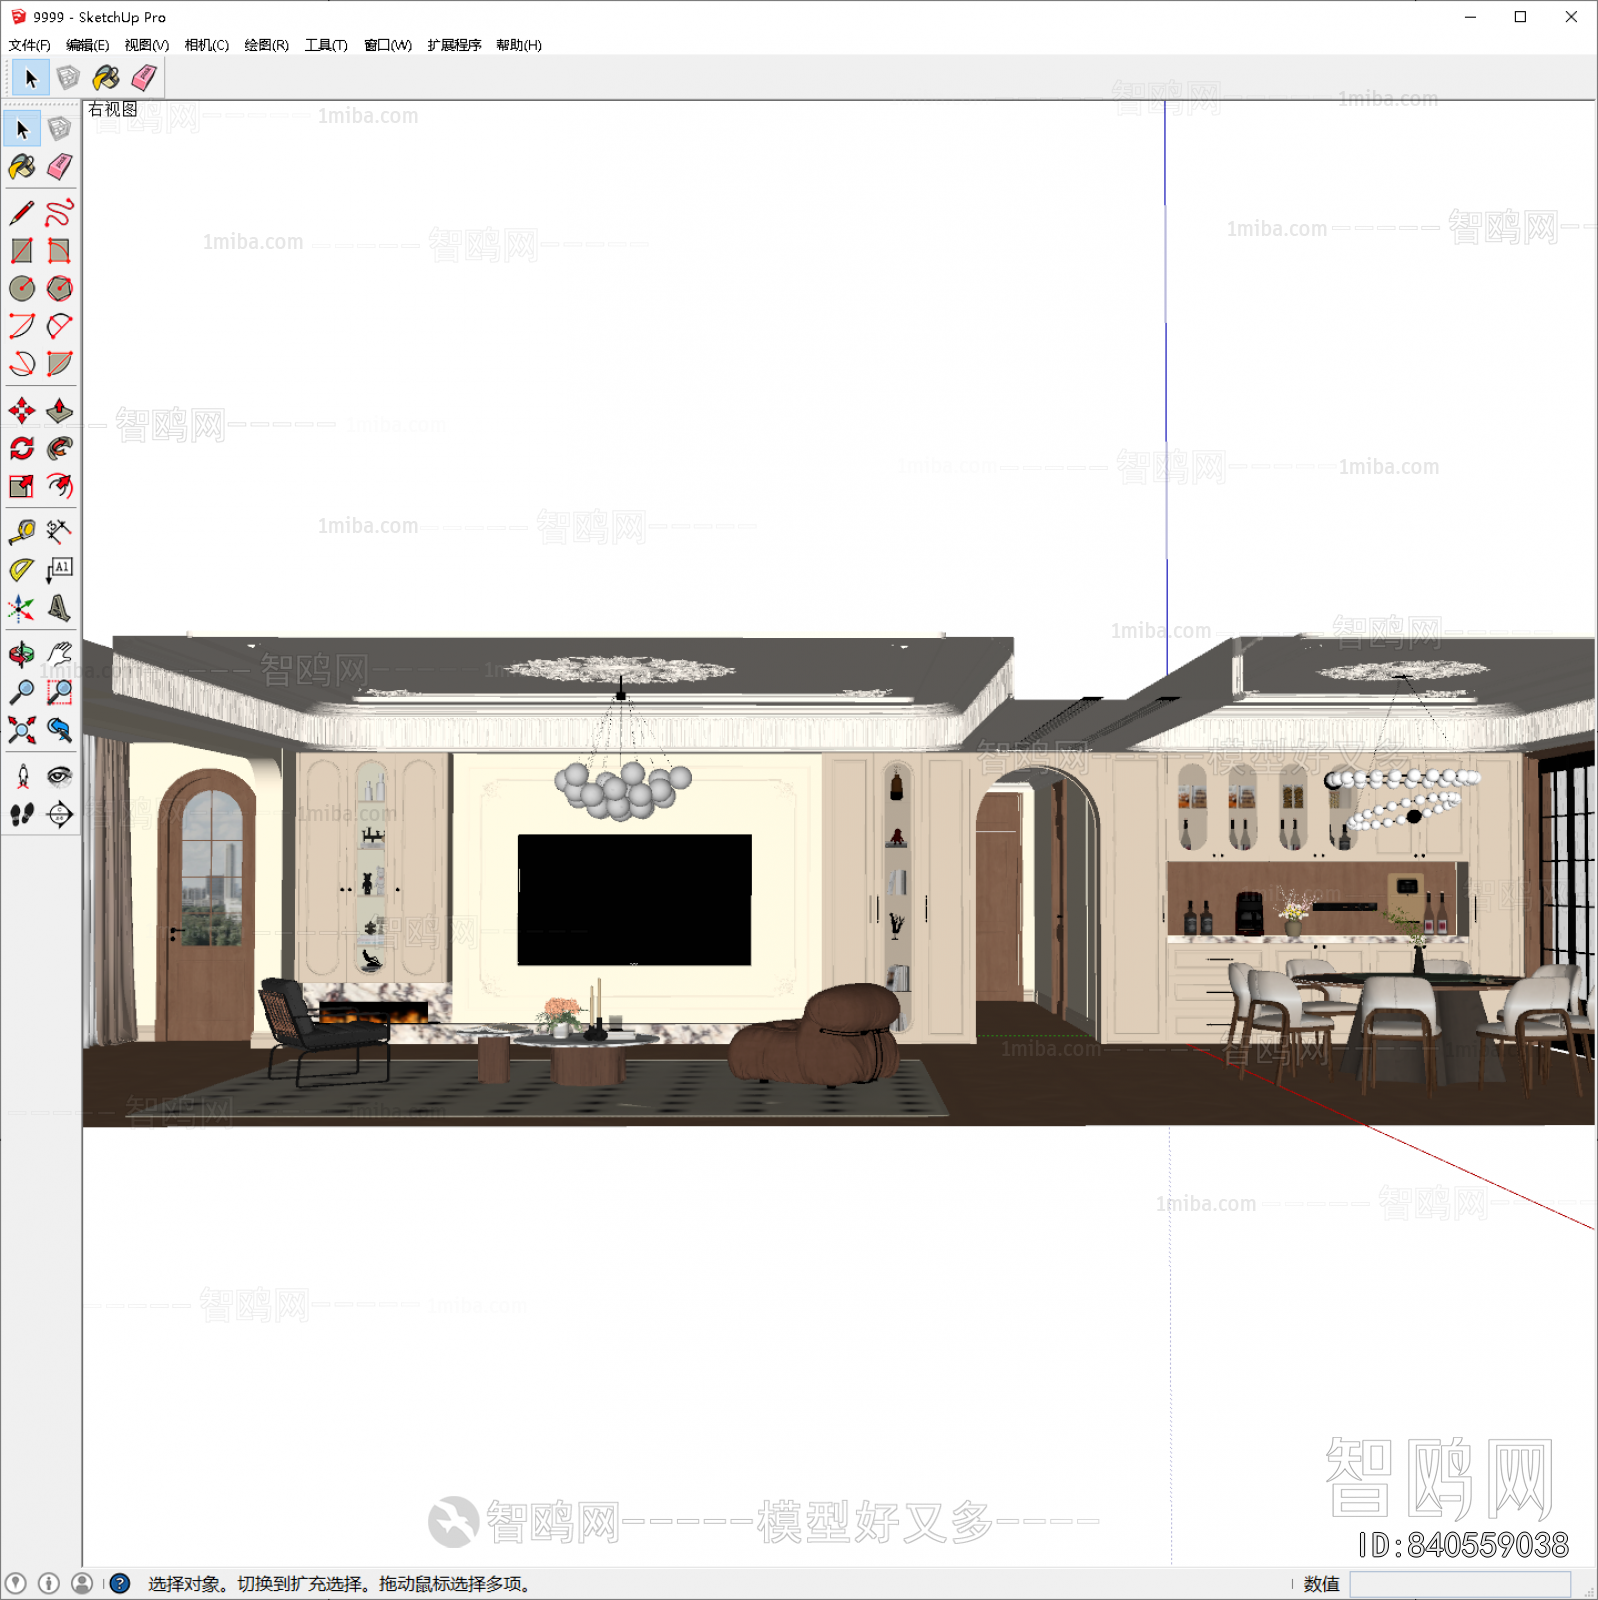Activate the Walk footprints tool

coord(22,815)
